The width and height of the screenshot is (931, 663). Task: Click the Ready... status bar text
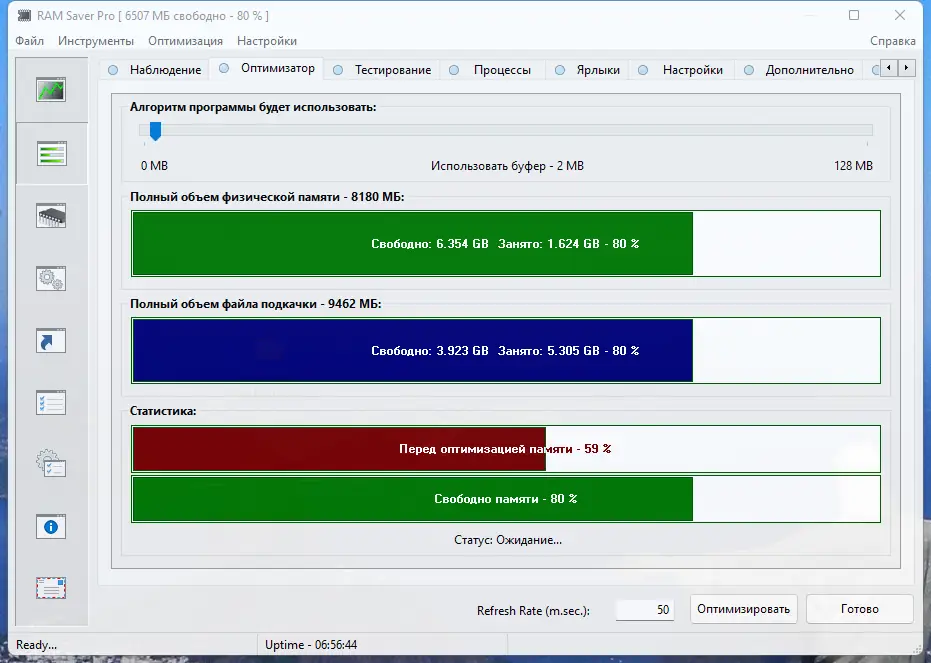(36, 645)
